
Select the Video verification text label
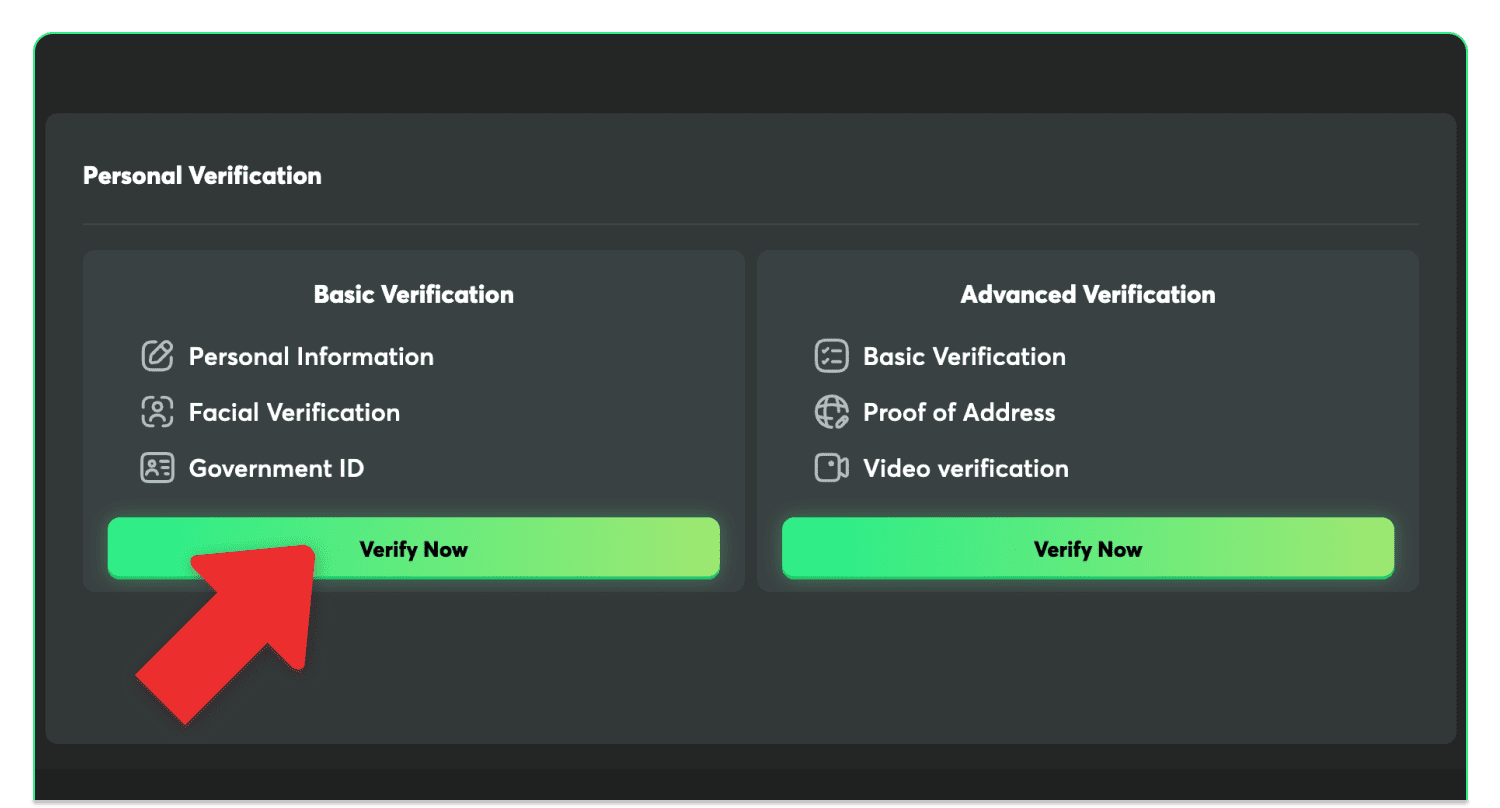(x=966, y=469)
